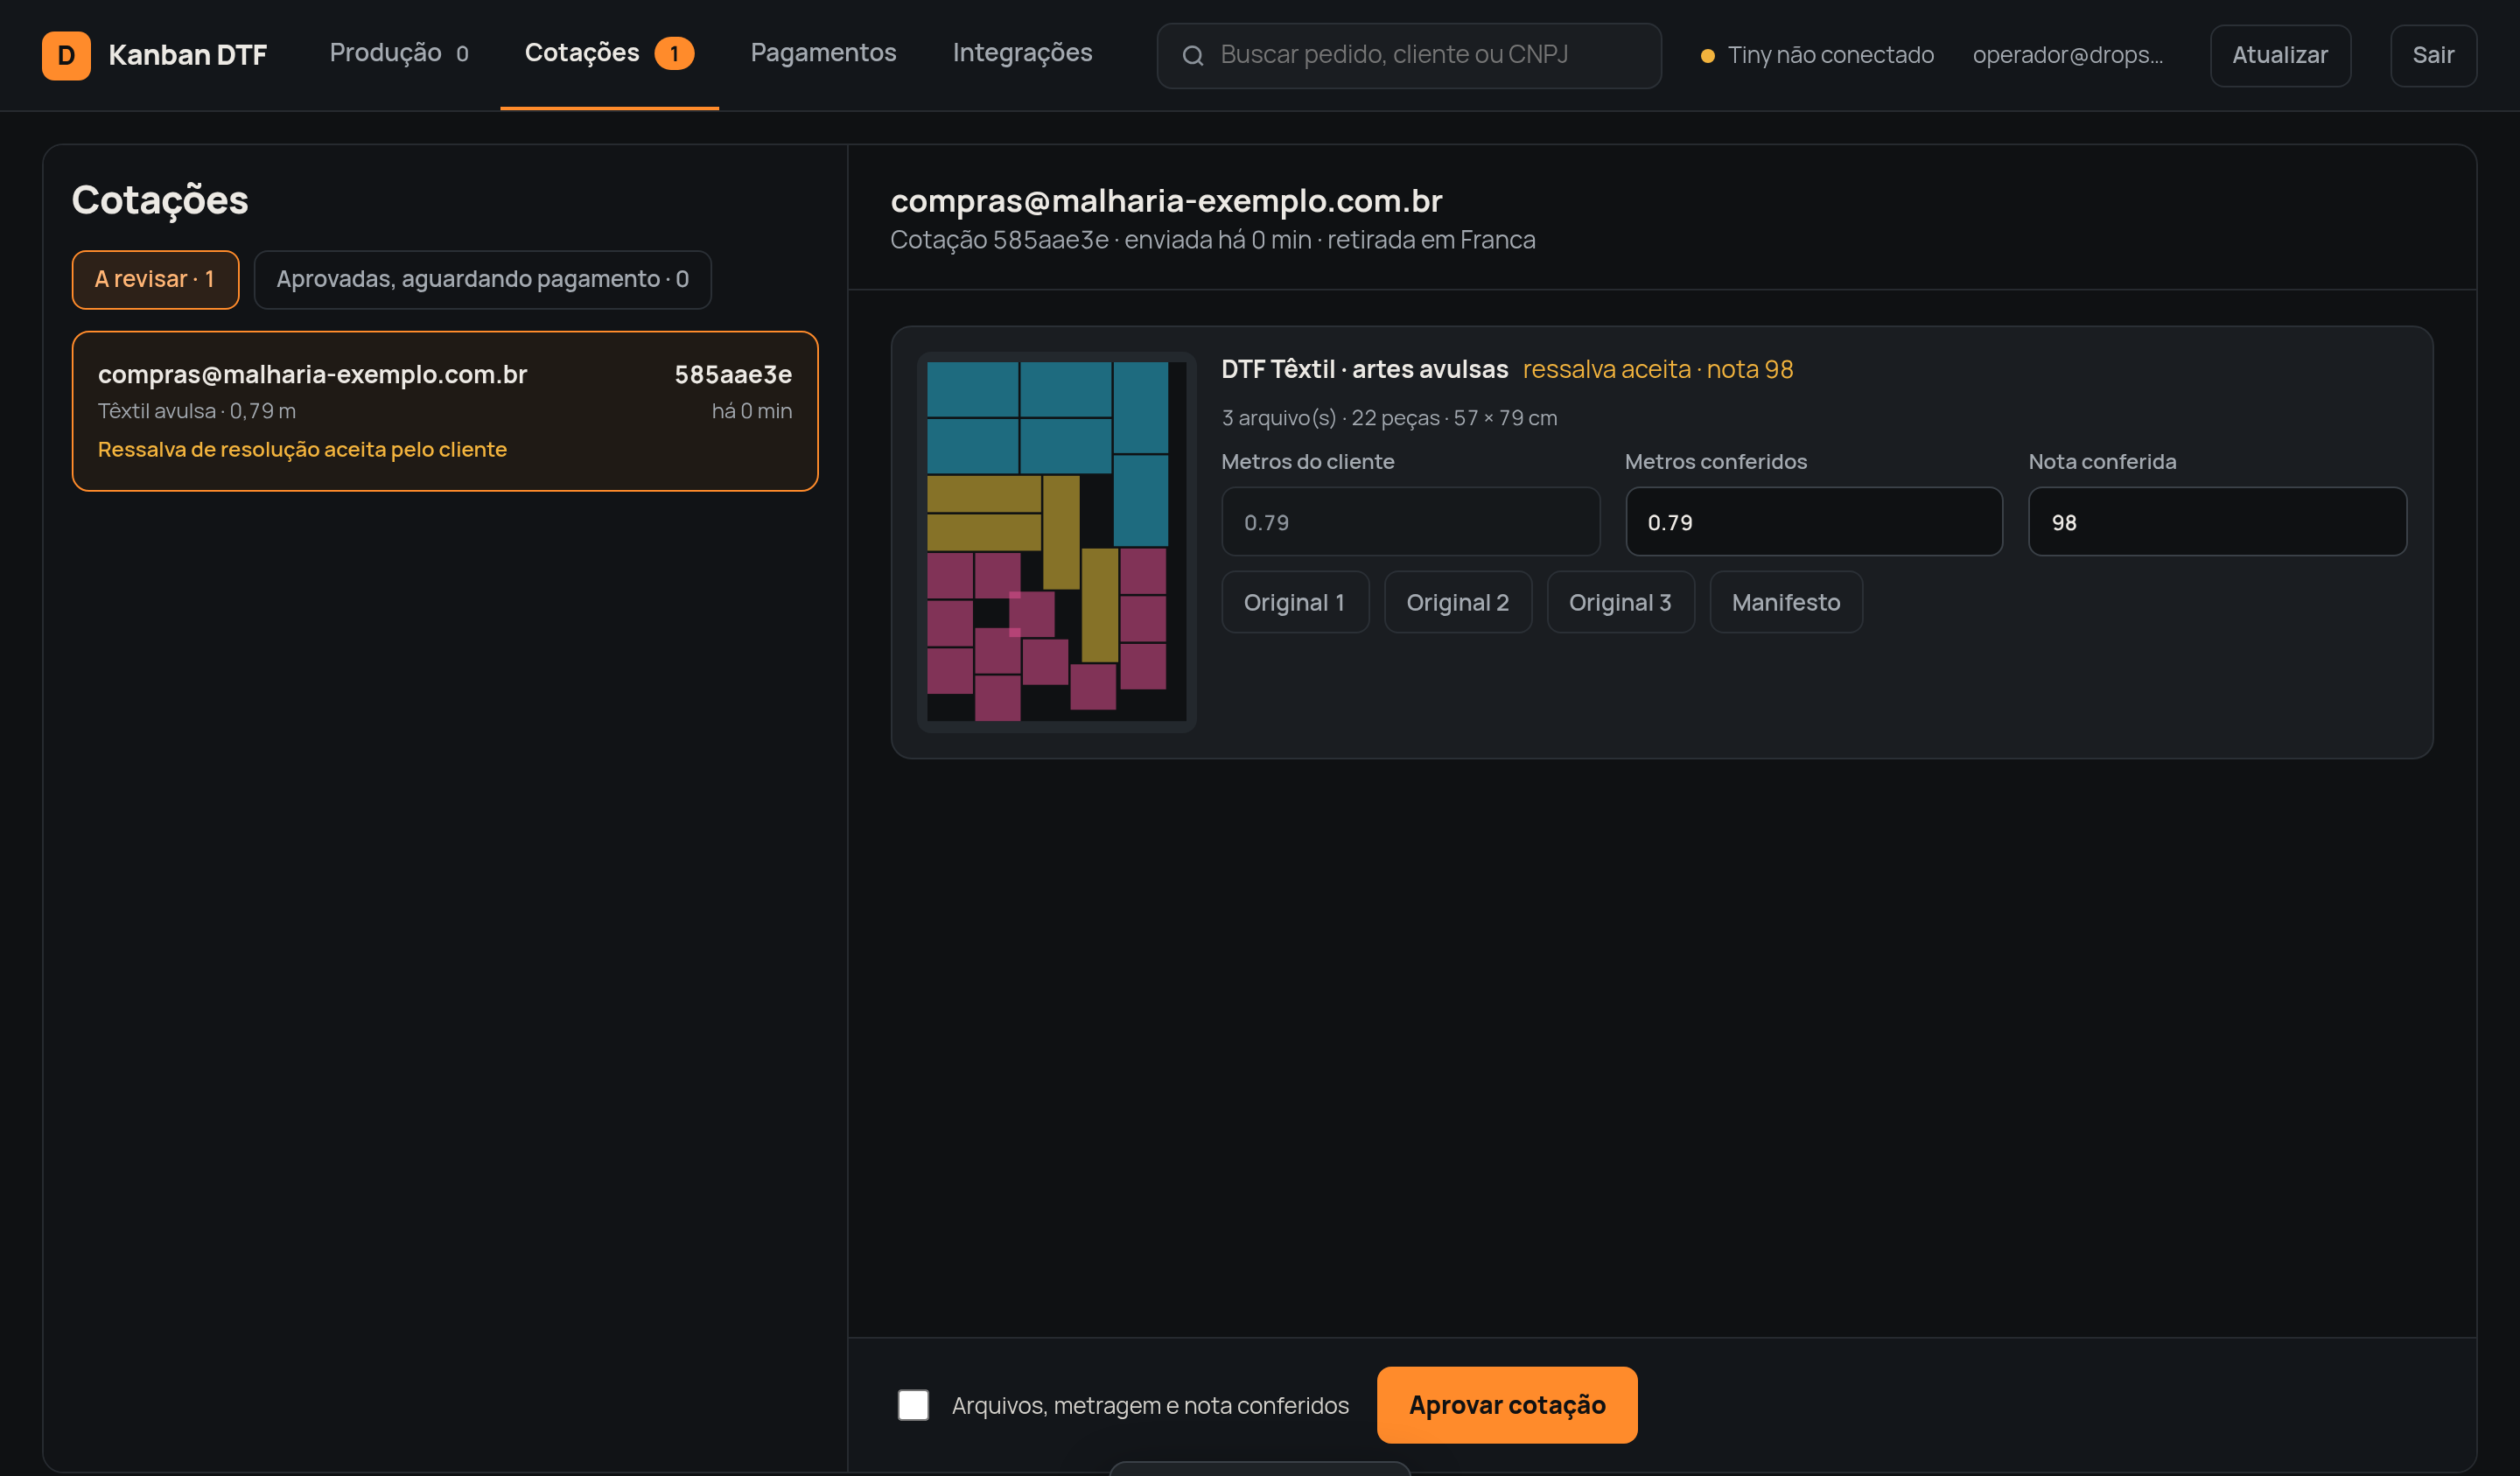The width and height of the screenshot is (2520, 1476).
Task: Check Arquivos, metragem e nota conferidos
Action: [x=913, y=1405]
